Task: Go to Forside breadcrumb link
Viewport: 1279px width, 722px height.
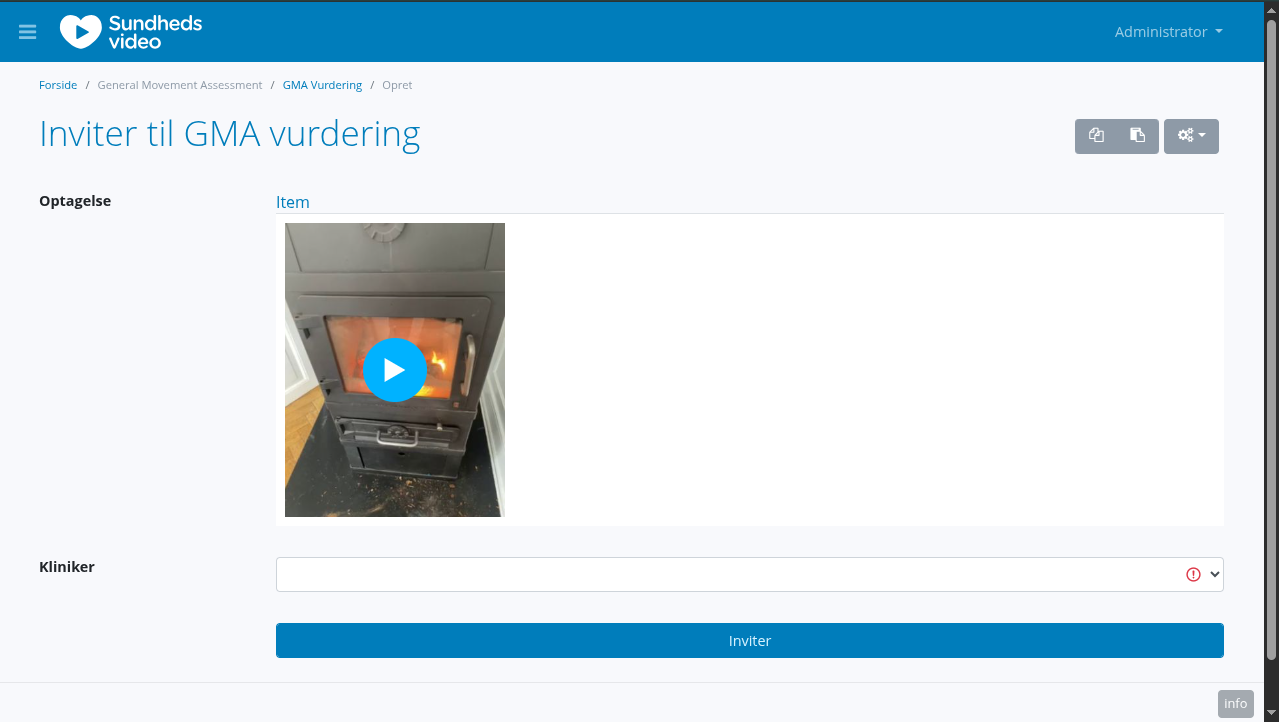Action: [58, 85]
